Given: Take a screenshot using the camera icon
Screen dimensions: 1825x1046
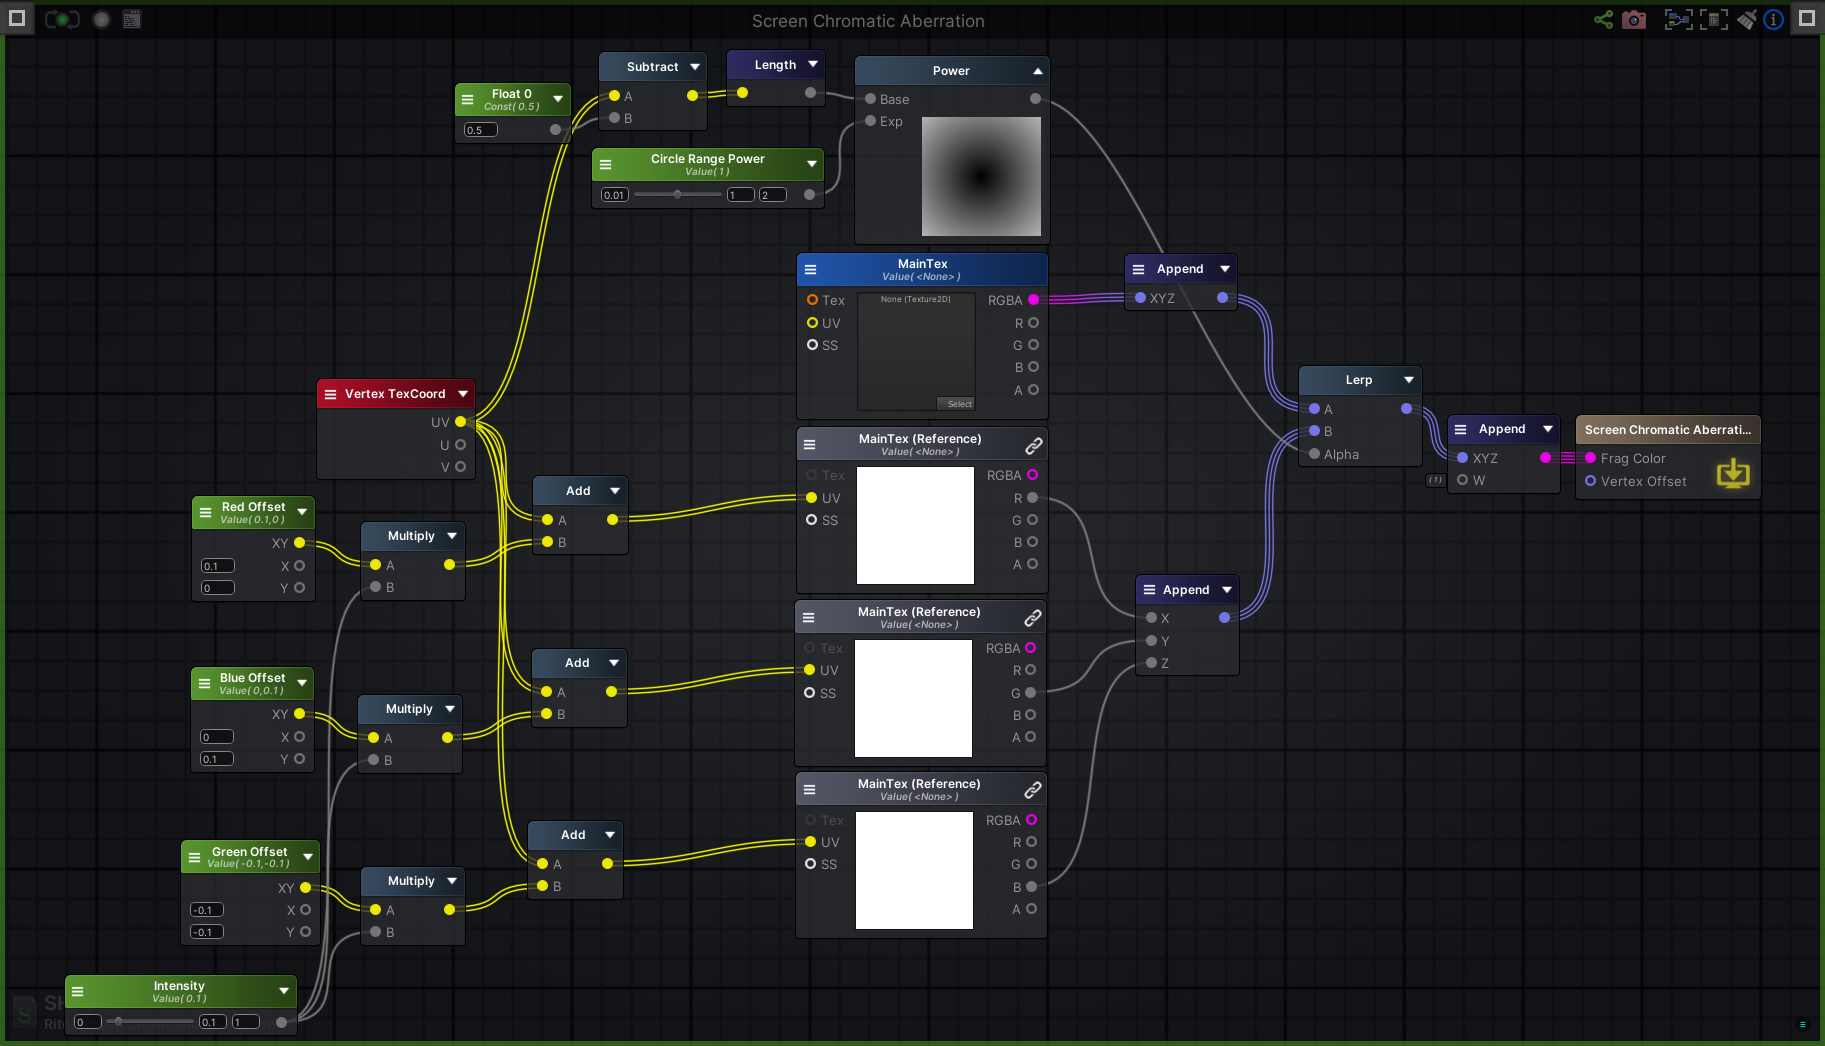Looking at the screenshot, I should point(1634,19).
